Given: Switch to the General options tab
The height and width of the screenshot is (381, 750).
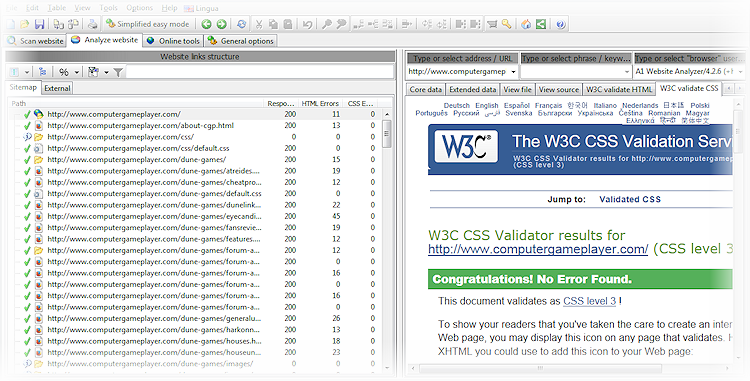Looking at the screenshot, I should click(241, 41).
